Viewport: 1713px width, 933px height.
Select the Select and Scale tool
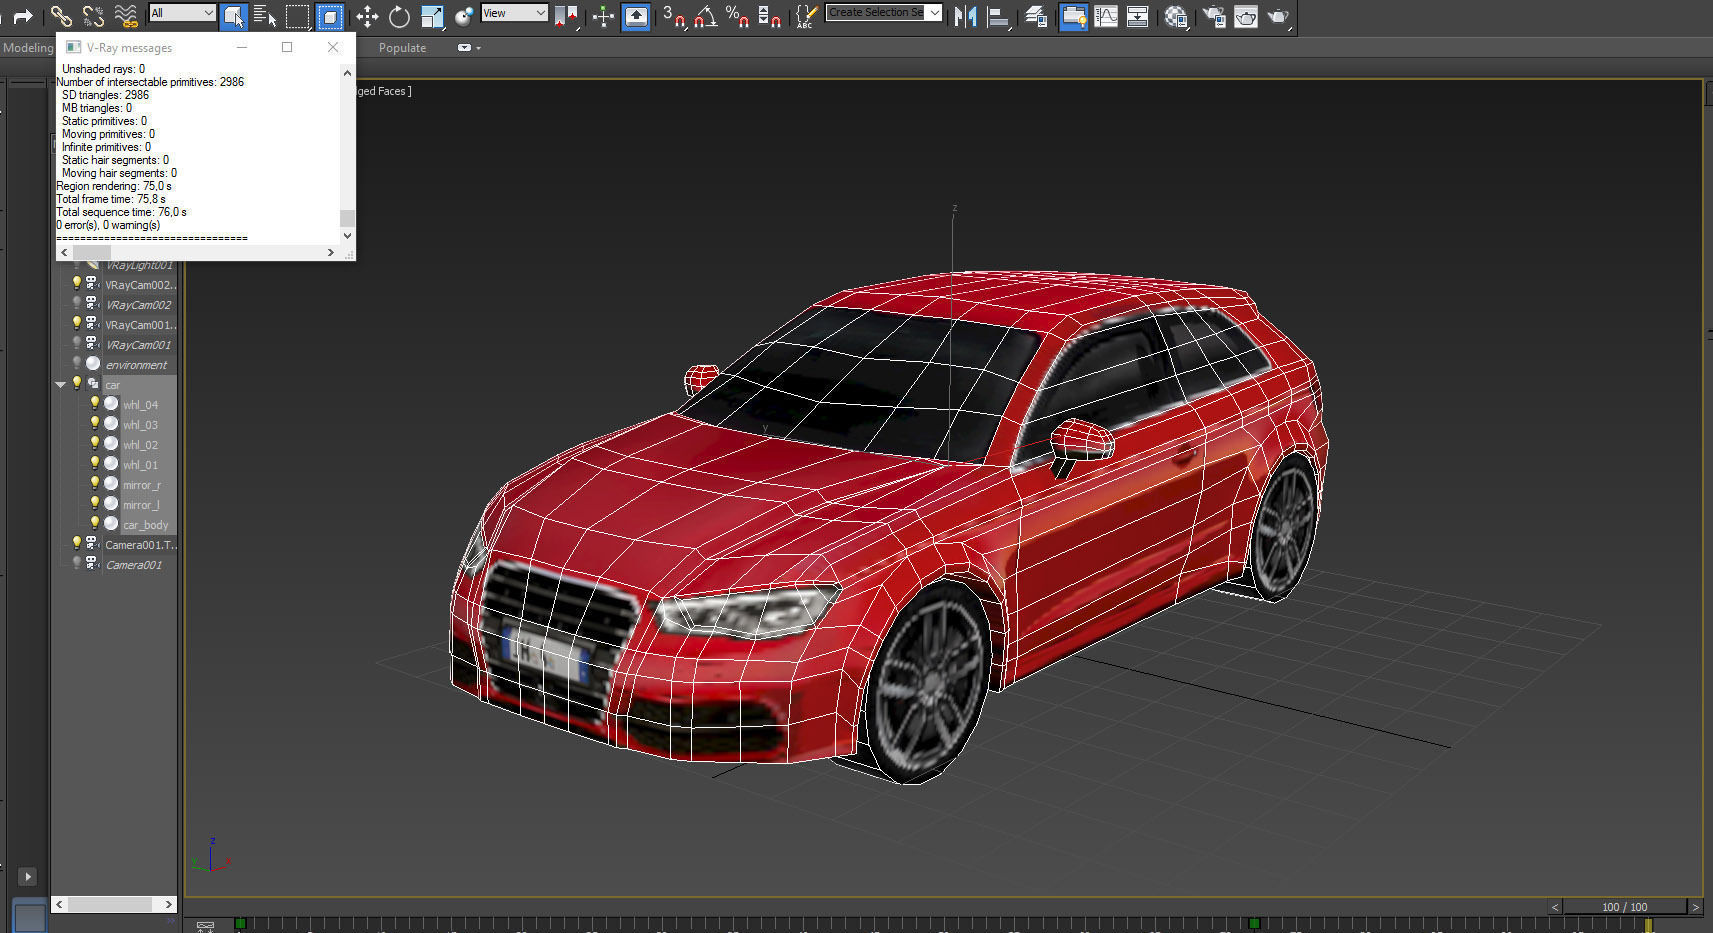tap(432, 16)
